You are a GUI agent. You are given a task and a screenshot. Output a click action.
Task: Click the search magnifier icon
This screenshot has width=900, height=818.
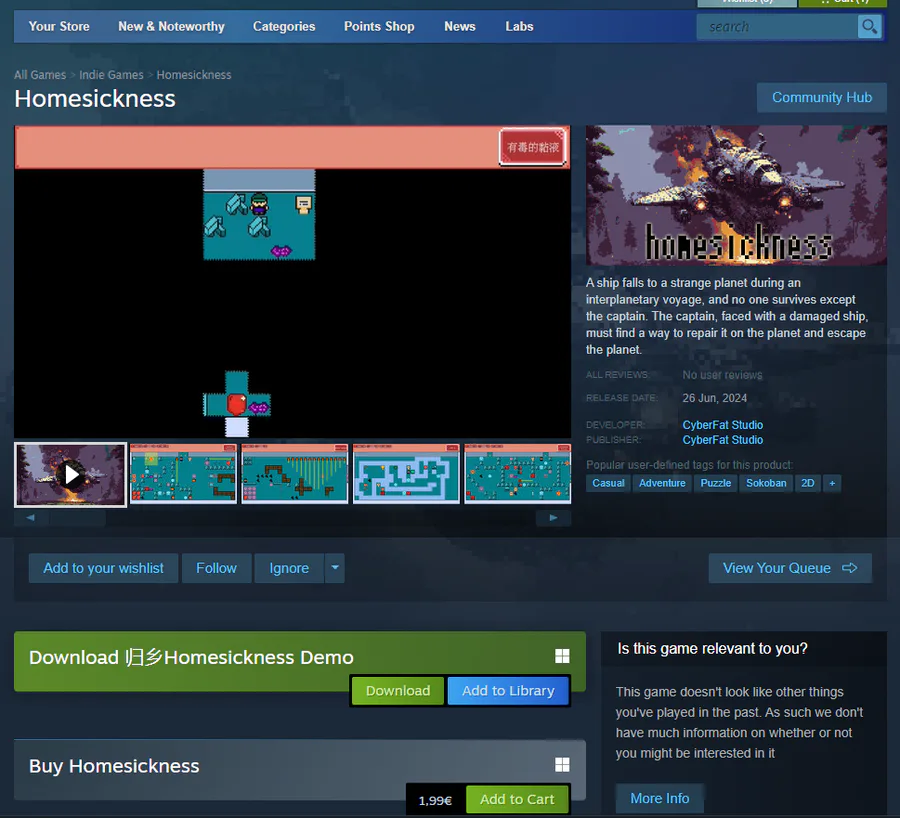point(869,26)
